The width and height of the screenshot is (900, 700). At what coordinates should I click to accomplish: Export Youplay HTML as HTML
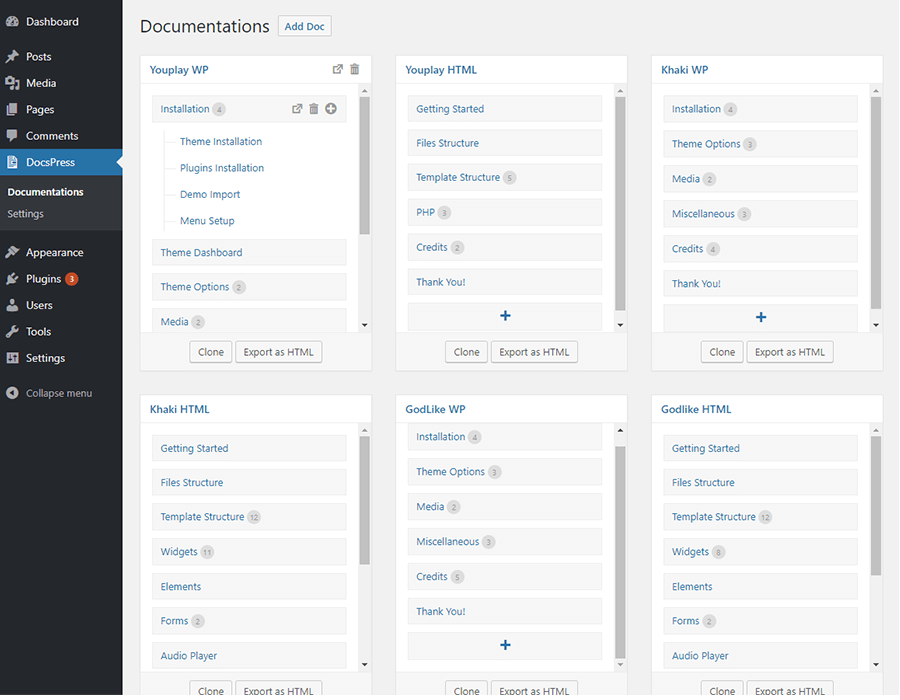point(534,352)
